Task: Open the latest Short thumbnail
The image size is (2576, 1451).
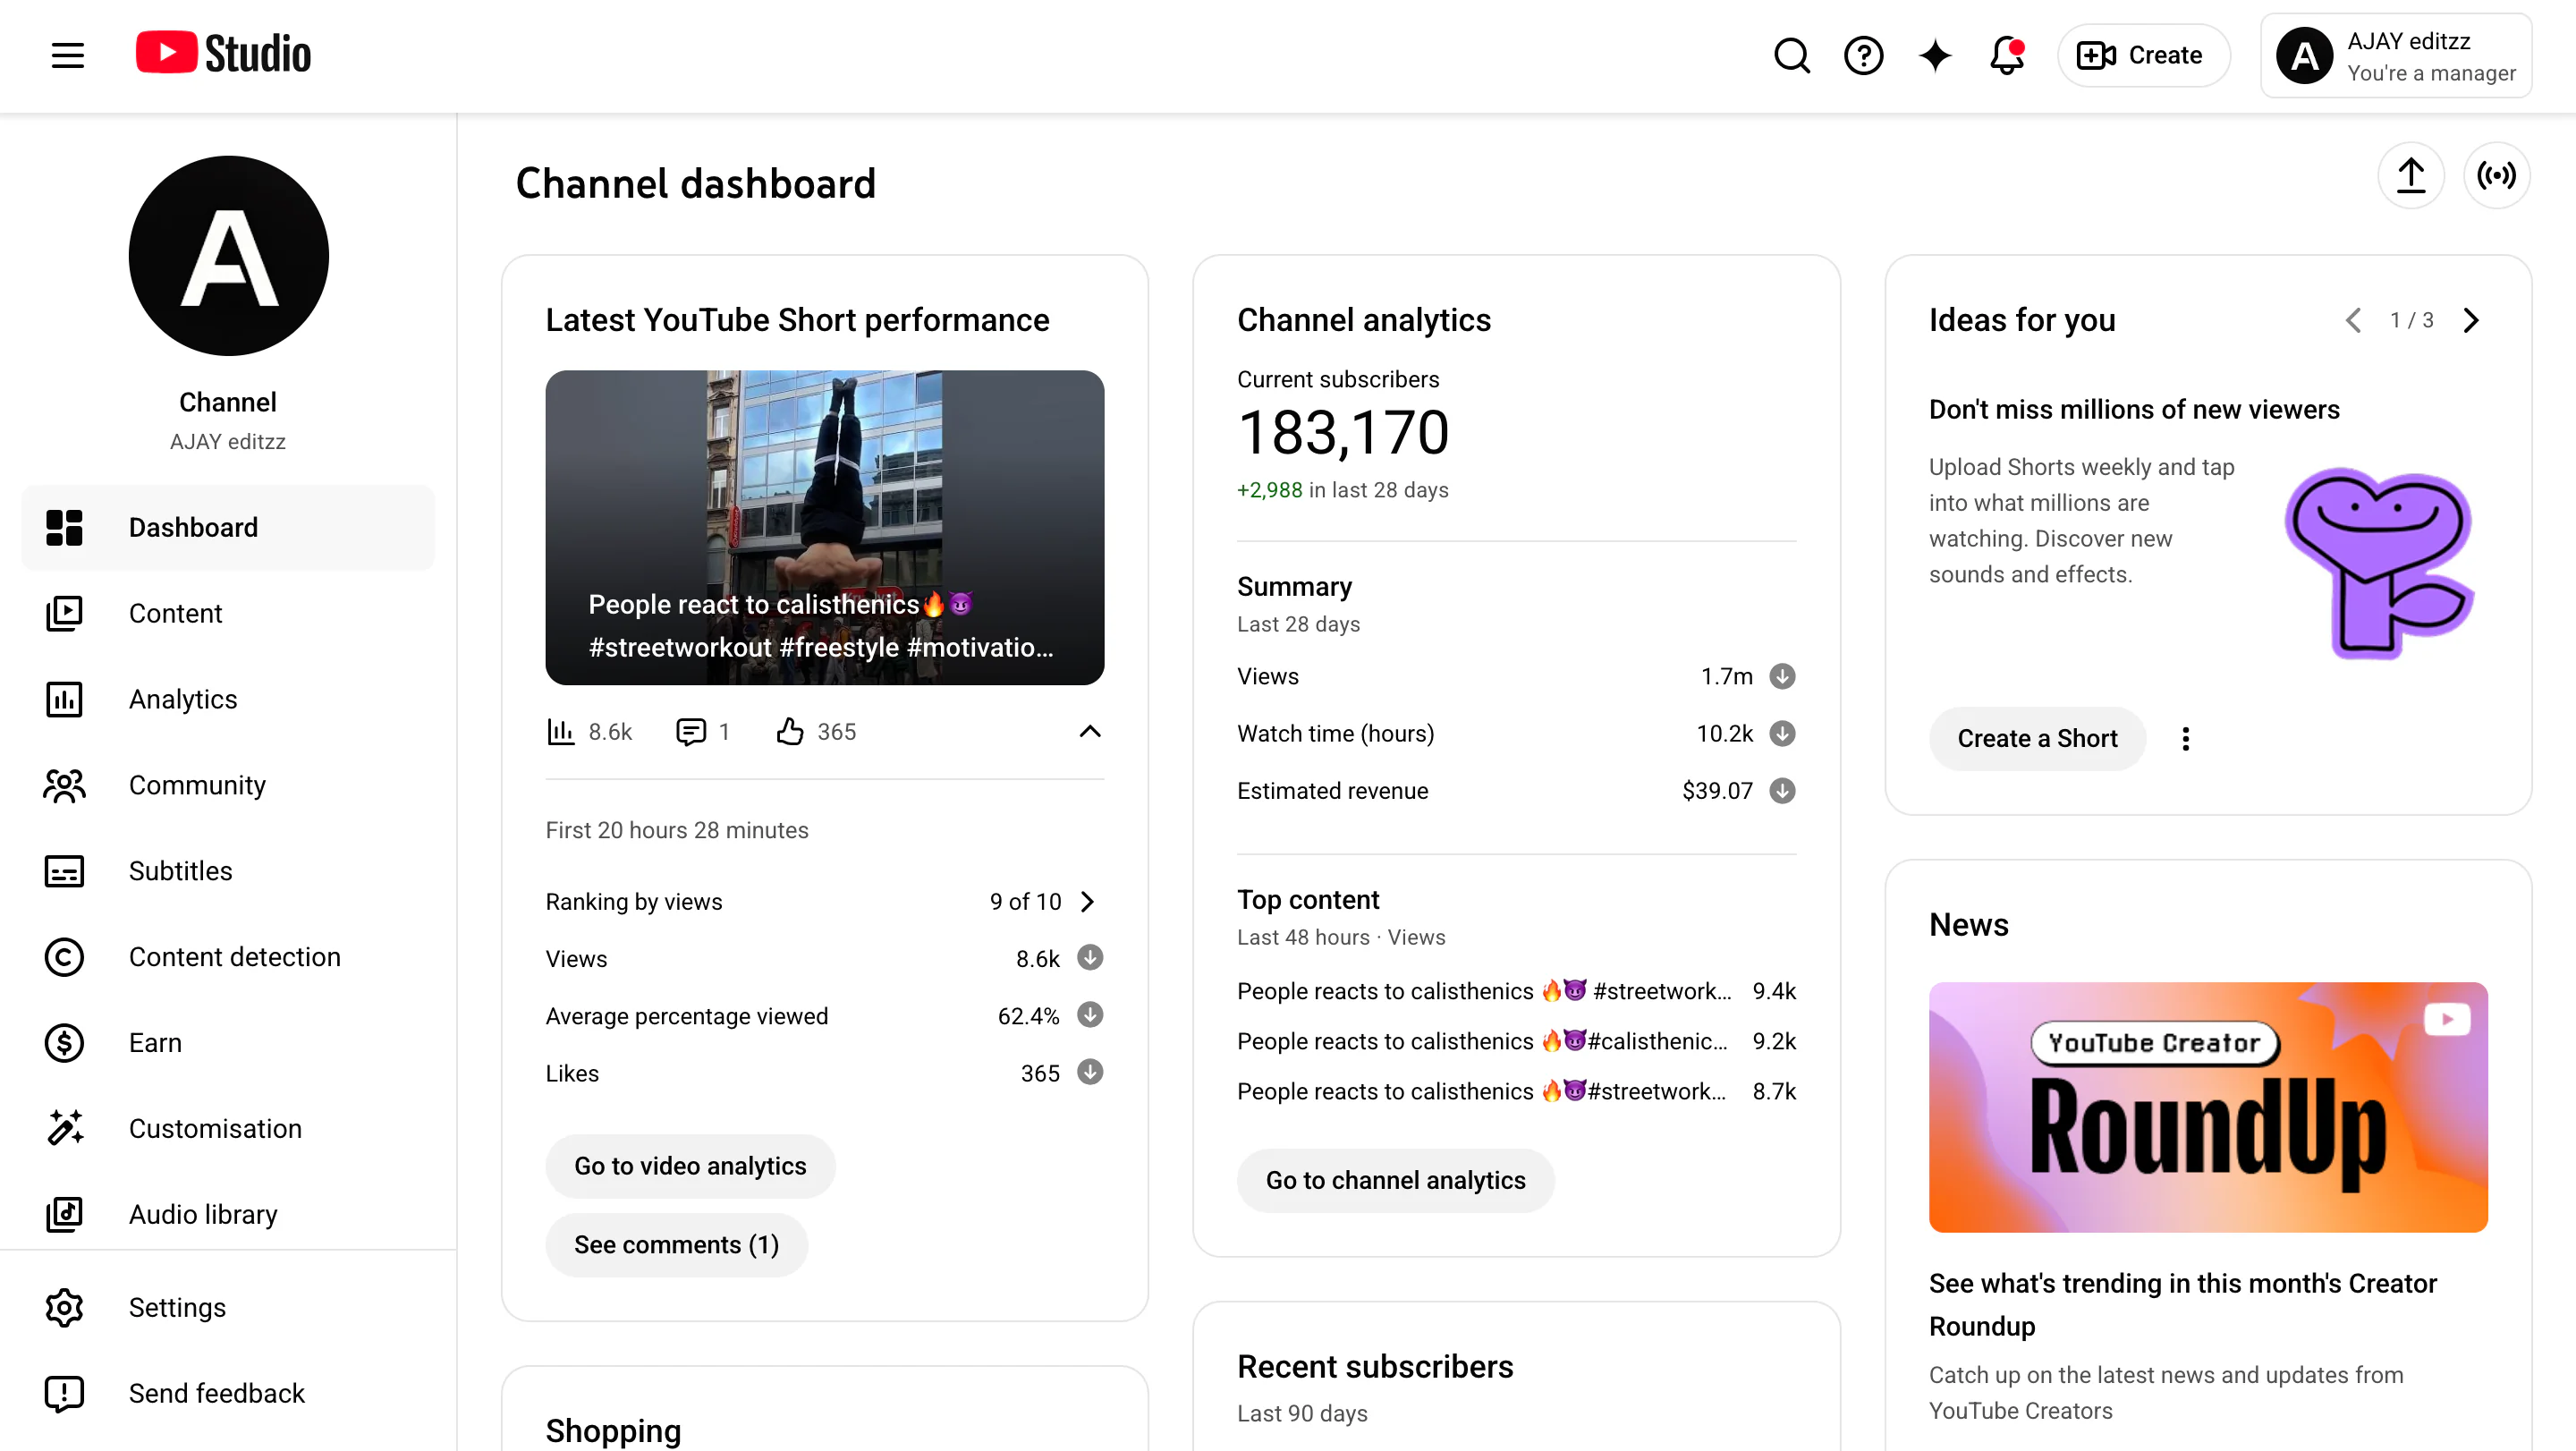Action: [824, 527]
